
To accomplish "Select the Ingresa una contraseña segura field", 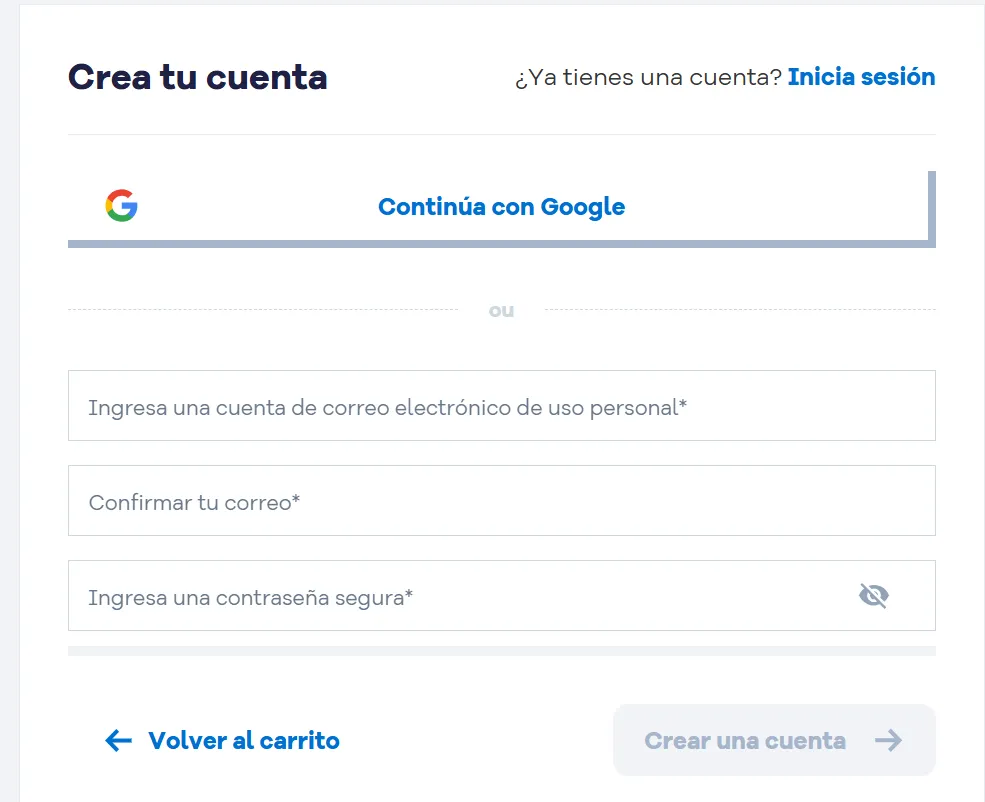I will (x=450, y=596).
